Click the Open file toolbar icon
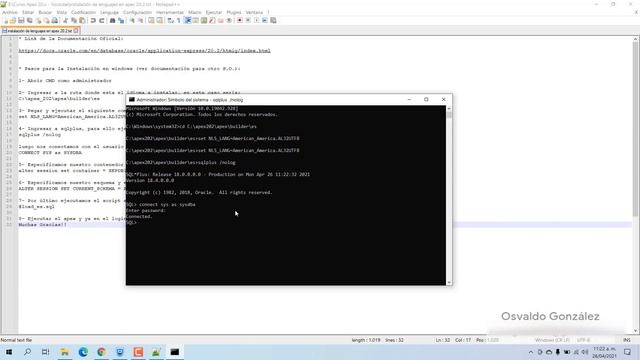 (x=13, y=20)
